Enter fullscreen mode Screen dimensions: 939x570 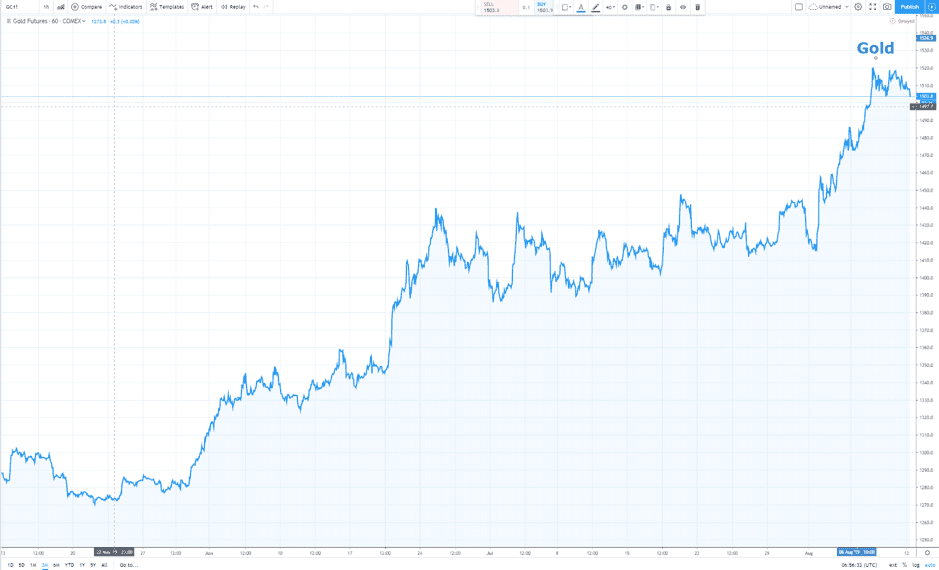pos(872,7)
